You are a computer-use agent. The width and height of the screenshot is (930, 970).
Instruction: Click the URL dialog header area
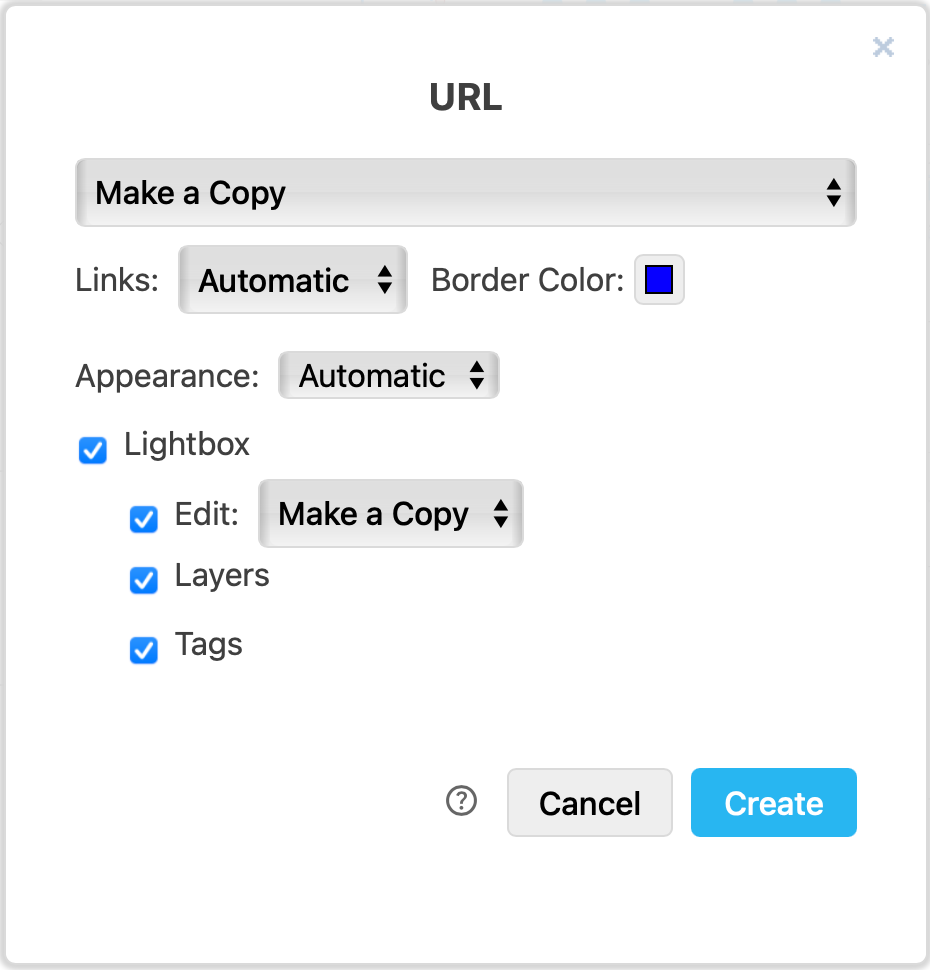pos(465,97)
